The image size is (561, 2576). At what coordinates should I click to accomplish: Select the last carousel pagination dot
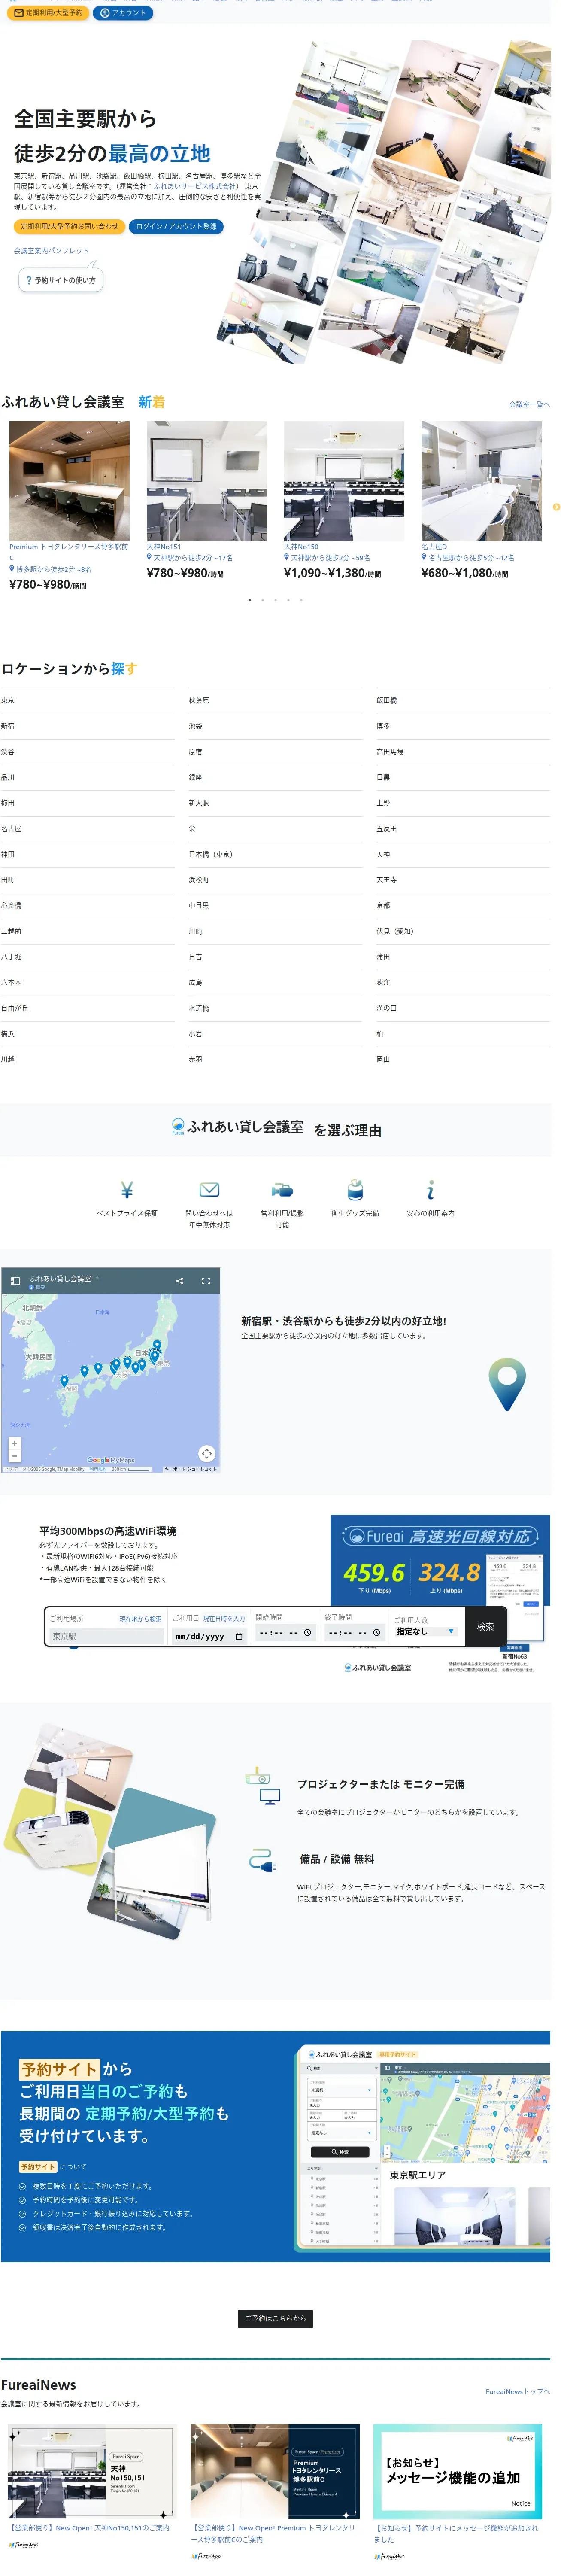click(301, 600)
